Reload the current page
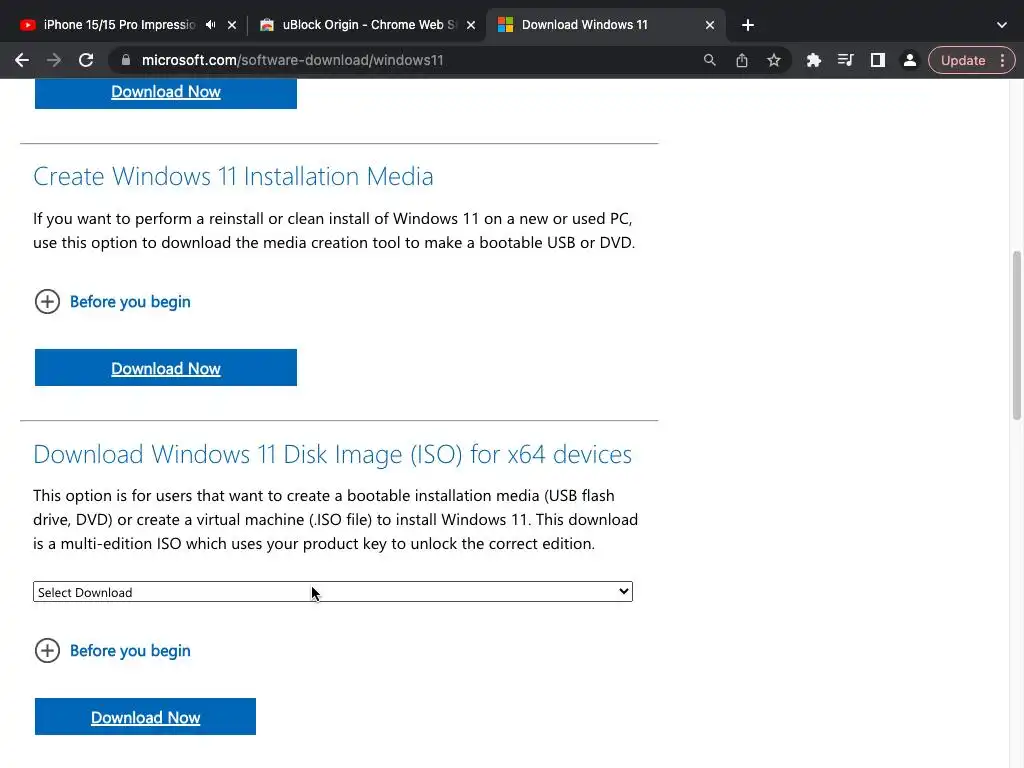The width and height of the screenshot is (1024, 768). (86, 60)
